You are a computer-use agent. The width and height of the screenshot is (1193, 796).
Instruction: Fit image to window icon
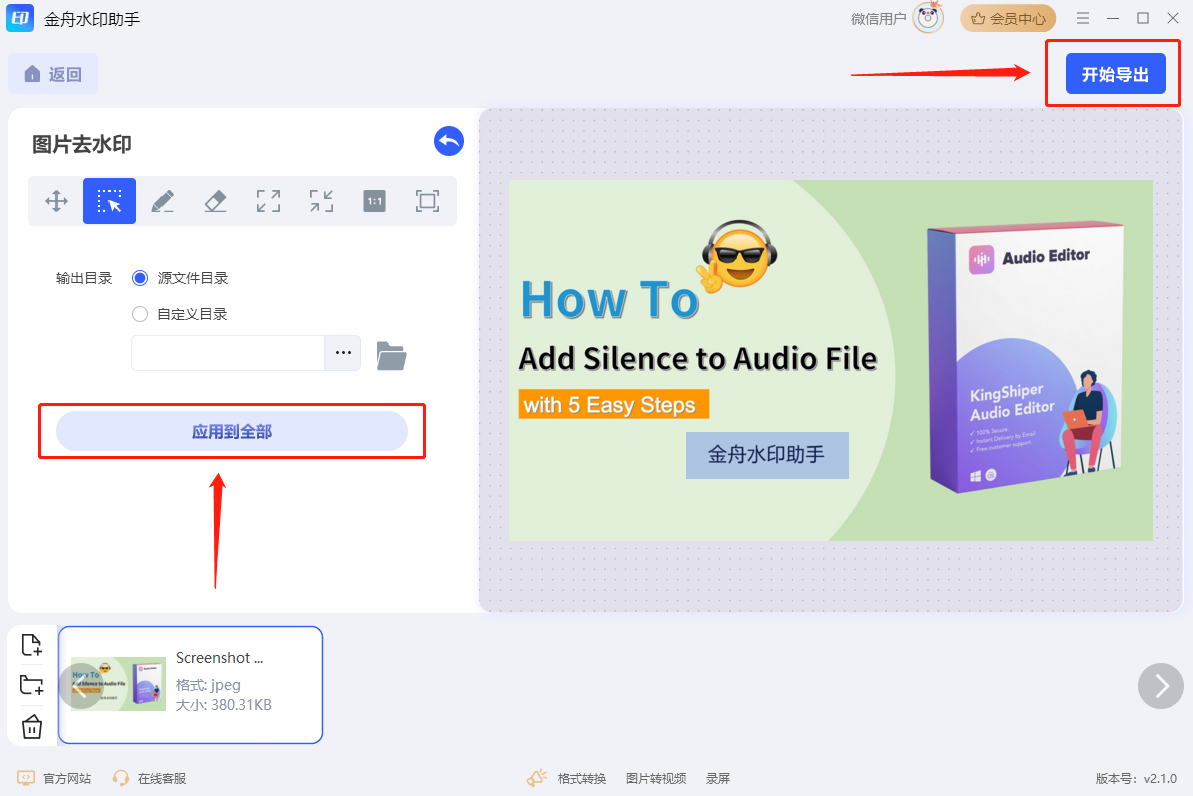click(x=428, y=201)
